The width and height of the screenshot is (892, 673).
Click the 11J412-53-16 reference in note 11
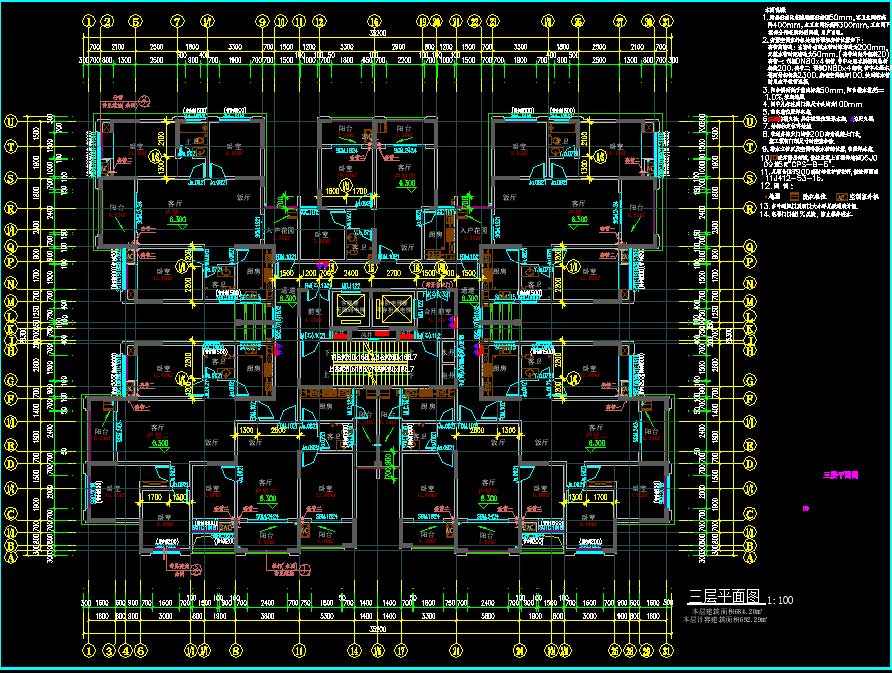coord(794,178)
